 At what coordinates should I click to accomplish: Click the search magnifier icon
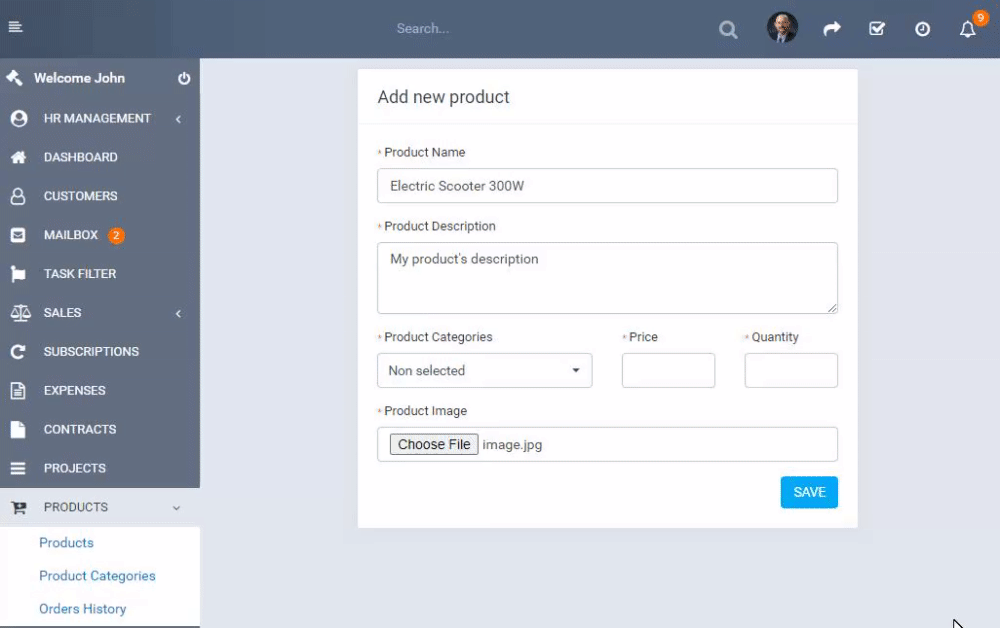(x=728, y=29)
